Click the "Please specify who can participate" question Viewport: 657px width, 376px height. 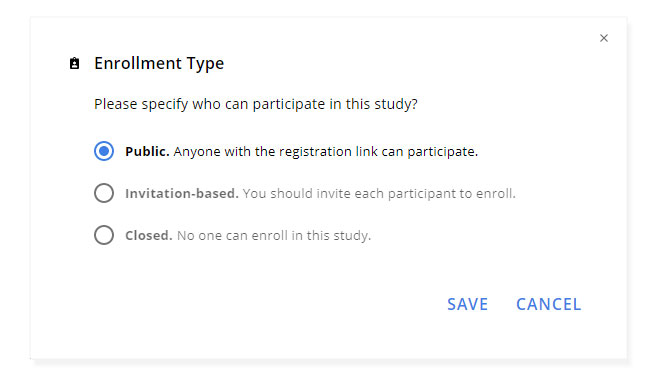pos(256,104)
